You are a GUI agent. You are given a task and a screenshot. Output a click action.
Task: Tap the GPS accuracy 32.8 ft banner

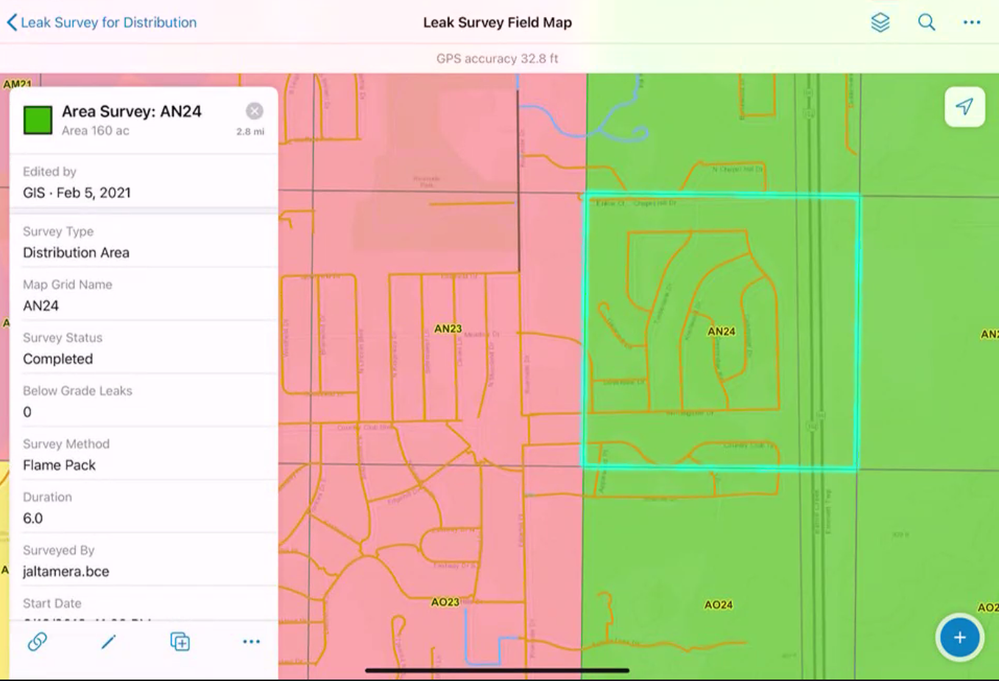pyautogui.click(x=498, y=59)
